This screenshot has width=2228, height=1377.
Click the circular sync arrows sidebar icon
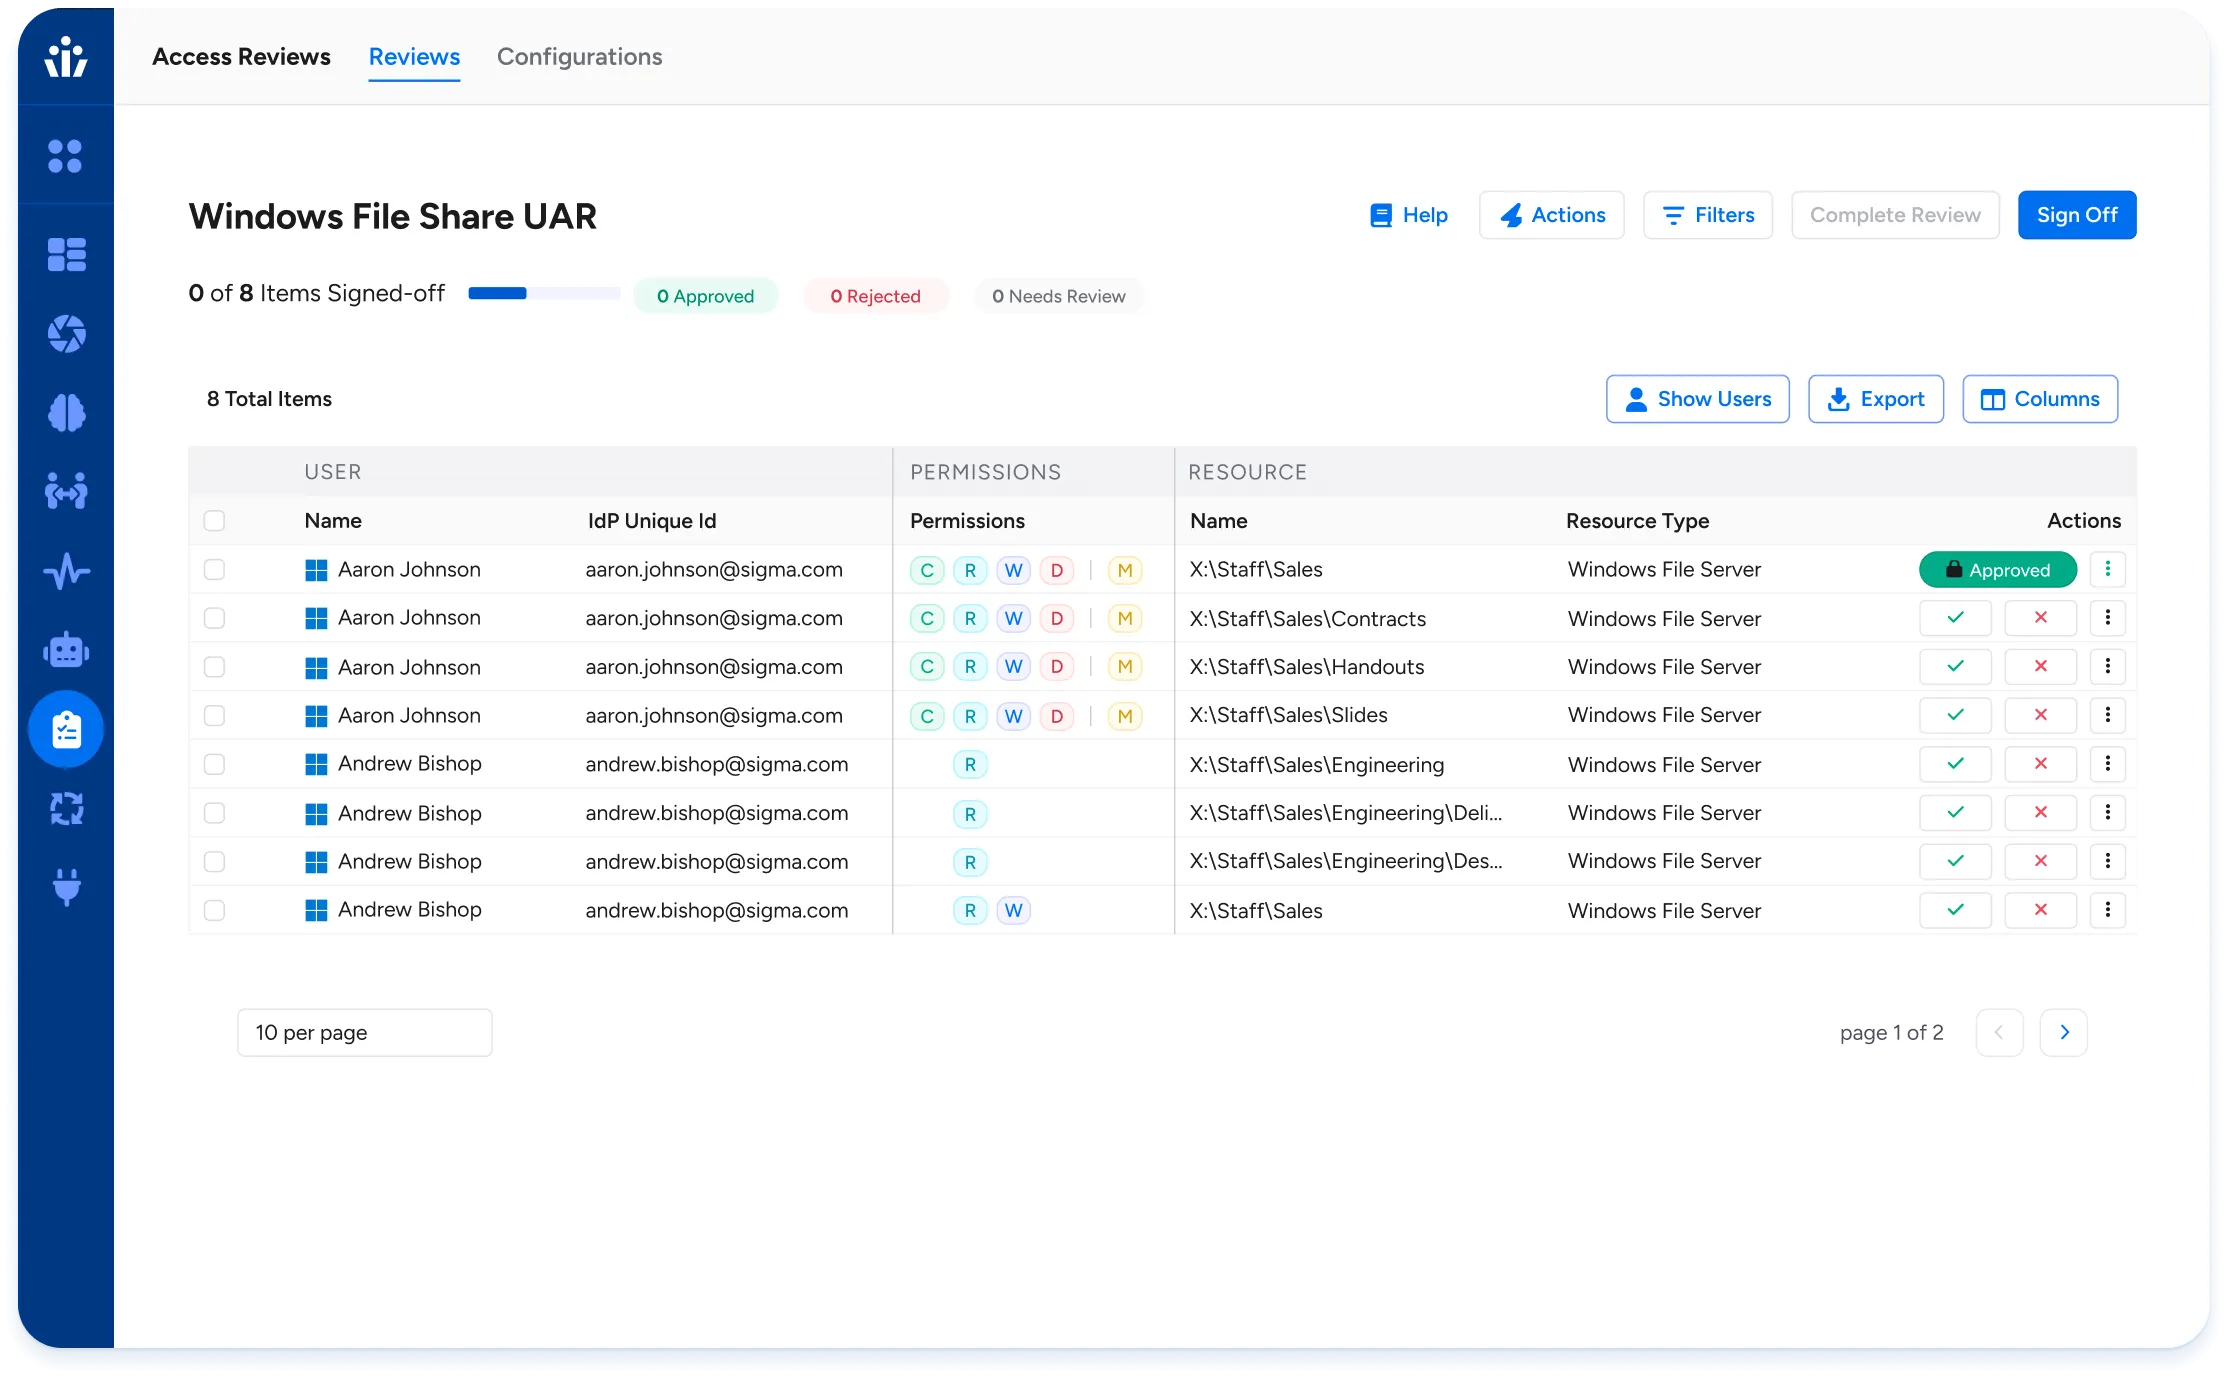[x=66, y=808]
